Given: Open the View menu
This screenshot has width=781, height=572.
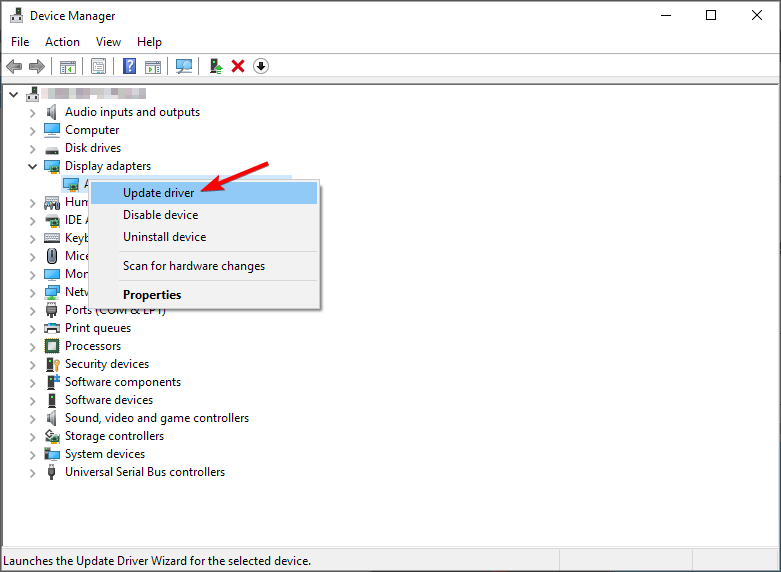Looking at the screenshot, I should click(x=108, y=42).
